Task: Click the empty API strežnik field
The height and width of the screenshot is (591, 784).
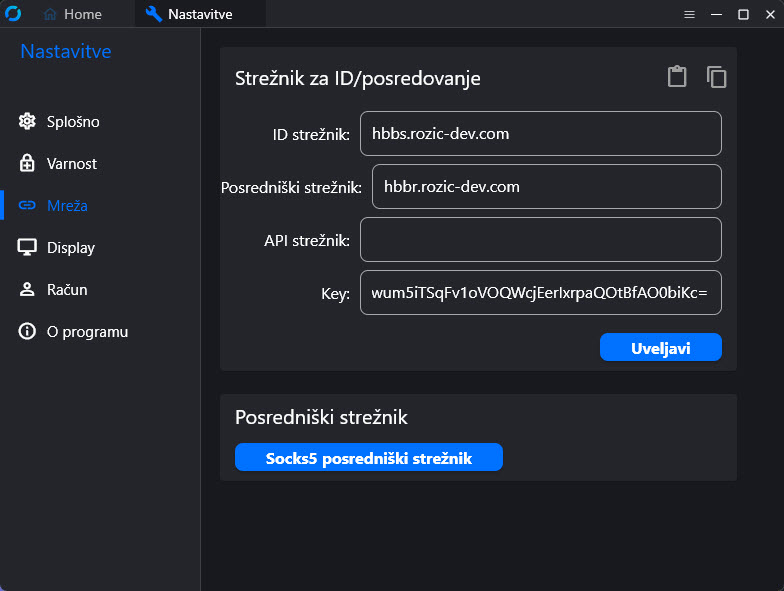Action: 540,239
